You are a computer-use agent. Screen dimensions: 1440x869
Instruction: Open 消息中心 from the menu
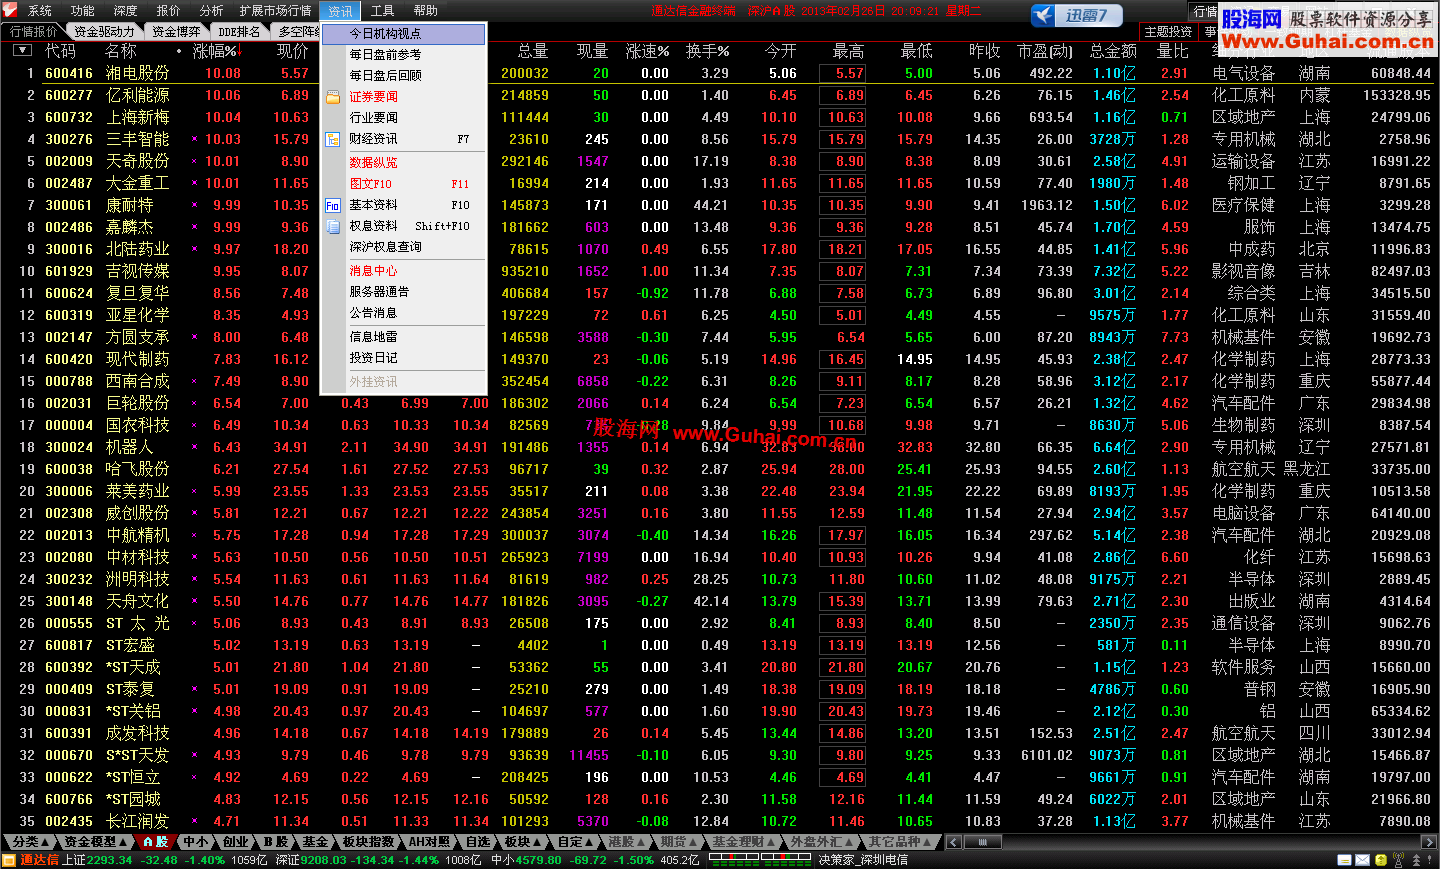404,271
